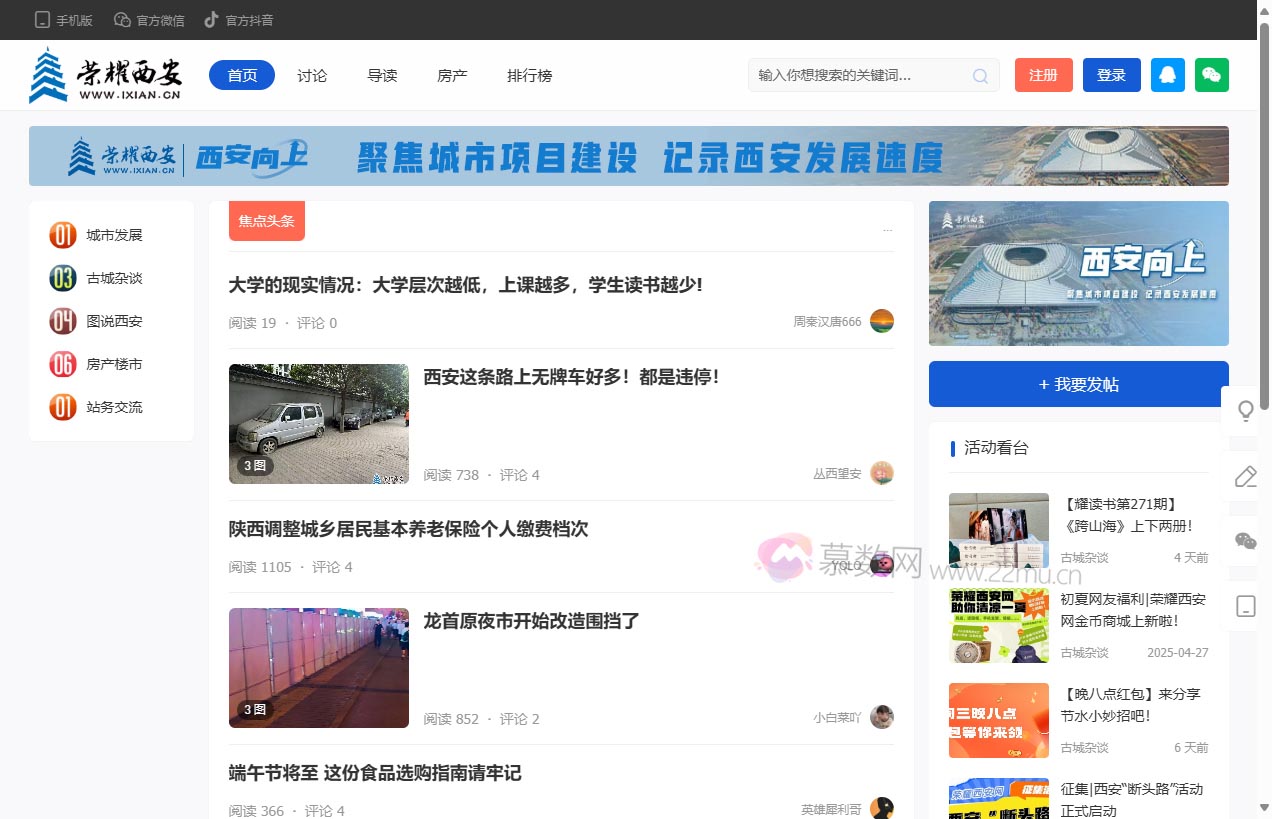Click the 注册 button
Viewport: 1272px width, 819px height.
pos(1043,75)
